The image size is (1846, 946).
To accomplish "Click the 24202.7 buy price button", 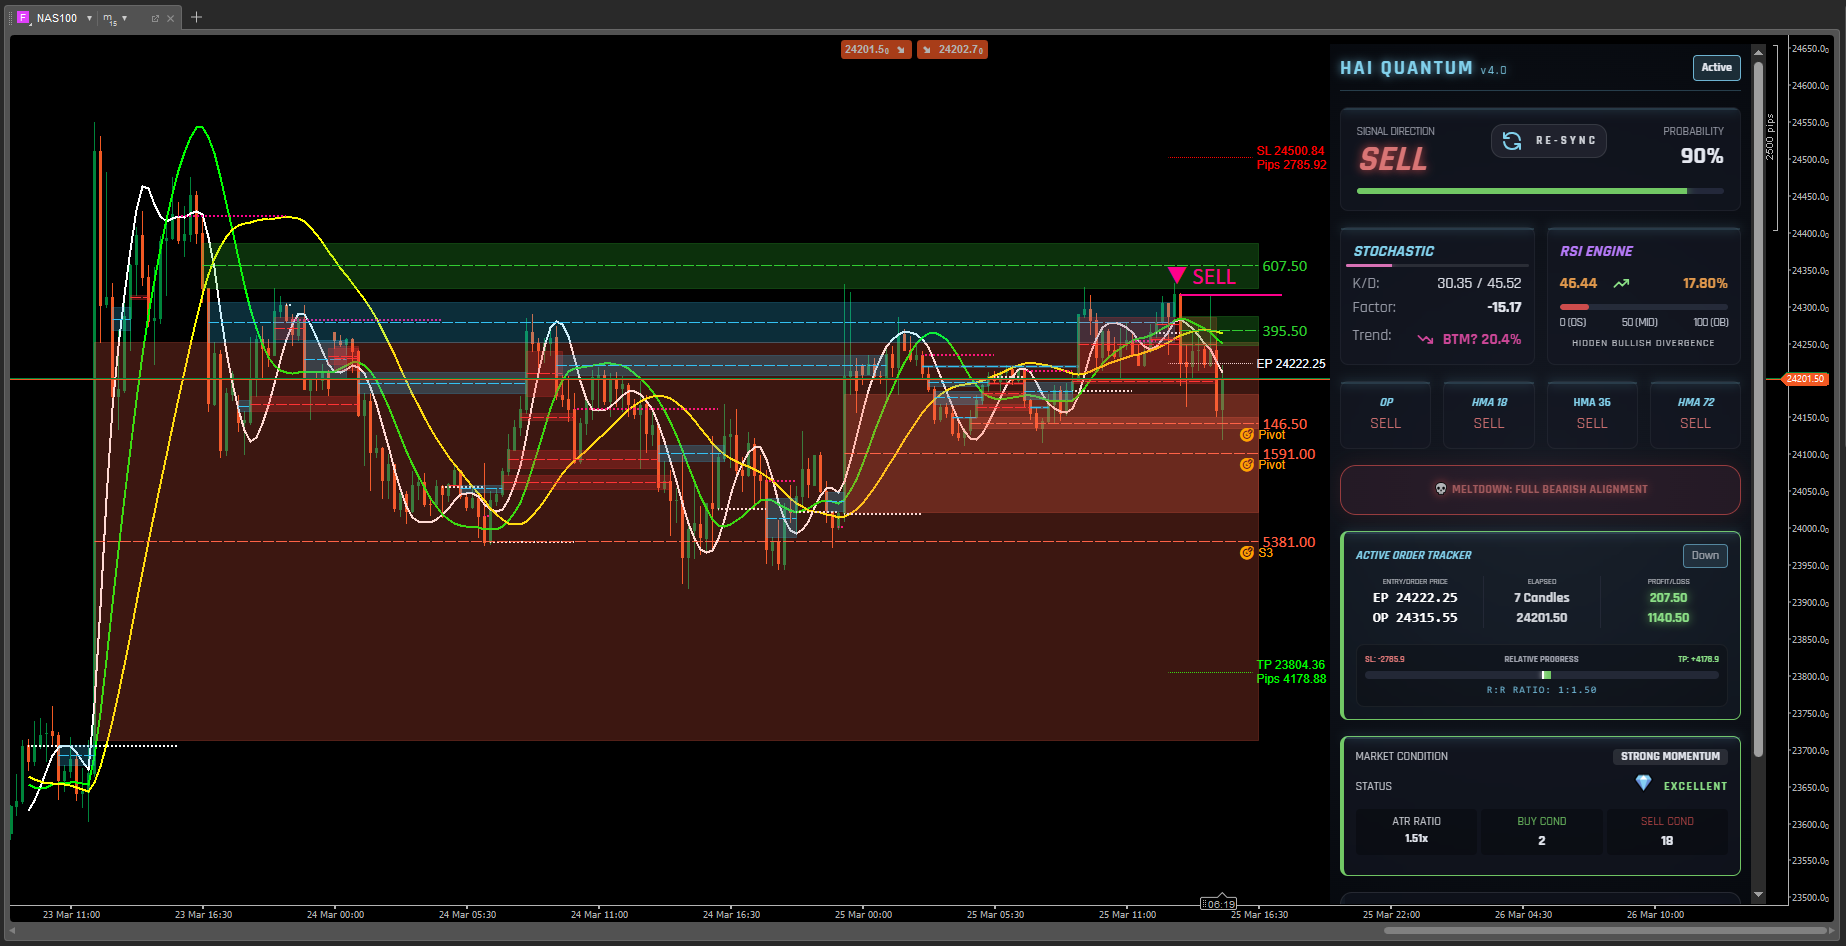I will [953, 49].
